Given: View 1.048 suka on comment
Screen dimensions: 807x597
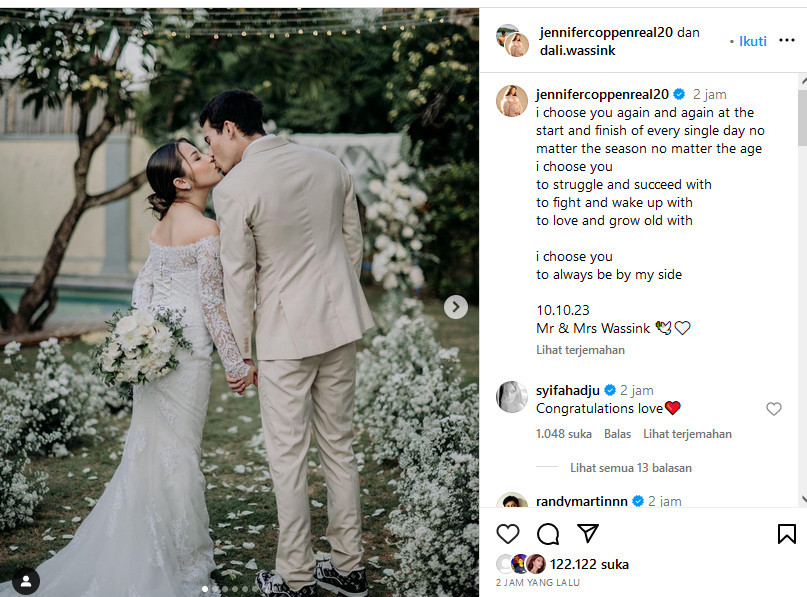Looking at the screenshot, I should point(564,434).
